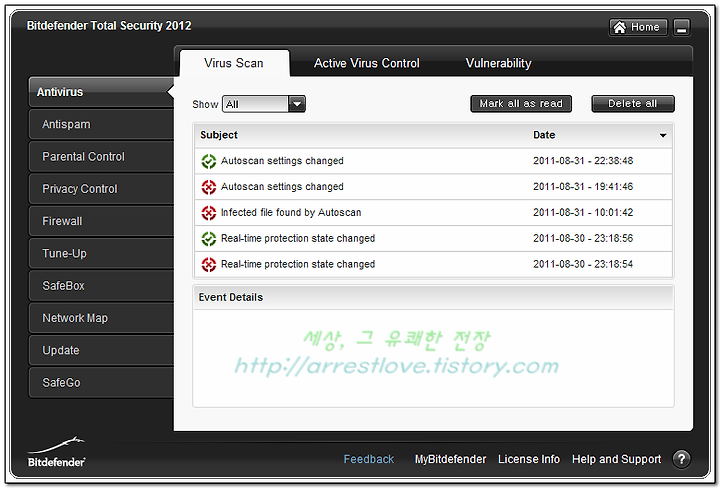Minimize the Bitdefender window
720x488 pixels.
(681, 28)
